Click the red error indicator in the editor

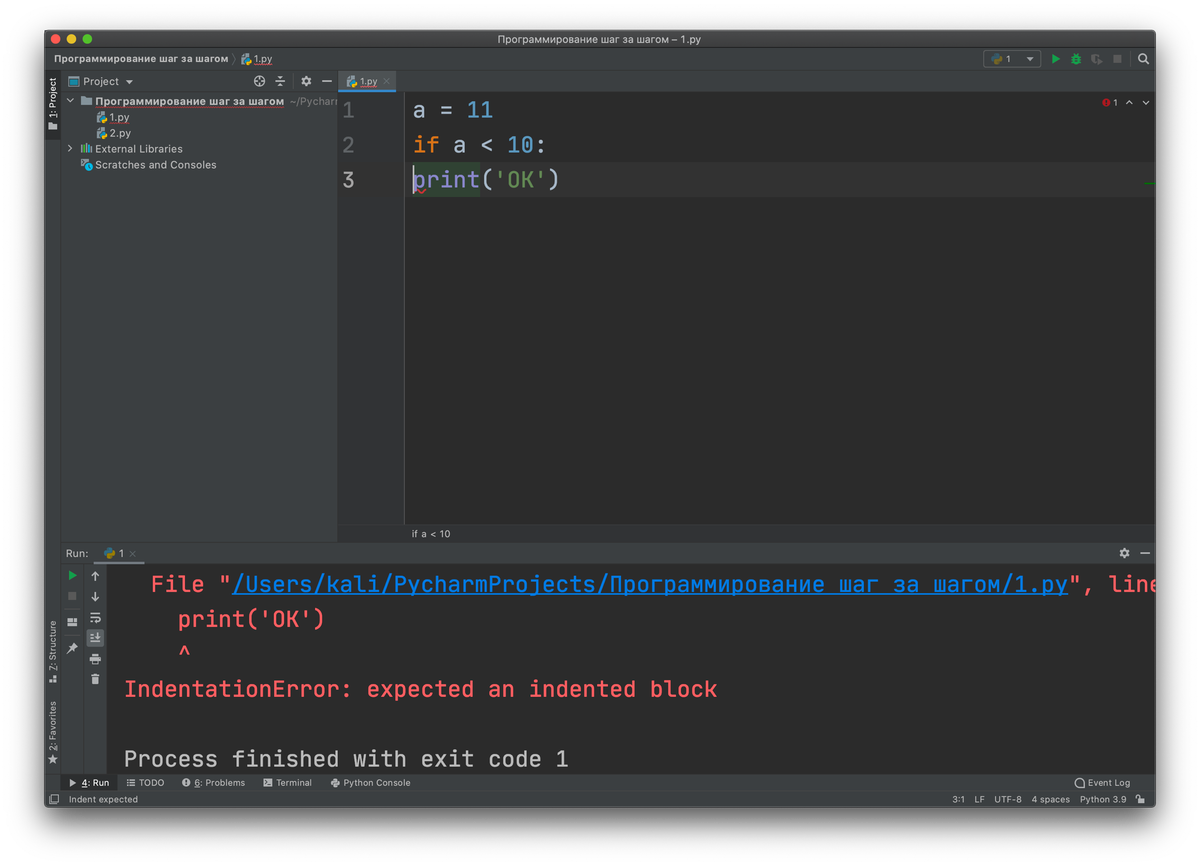point(1110,102)
